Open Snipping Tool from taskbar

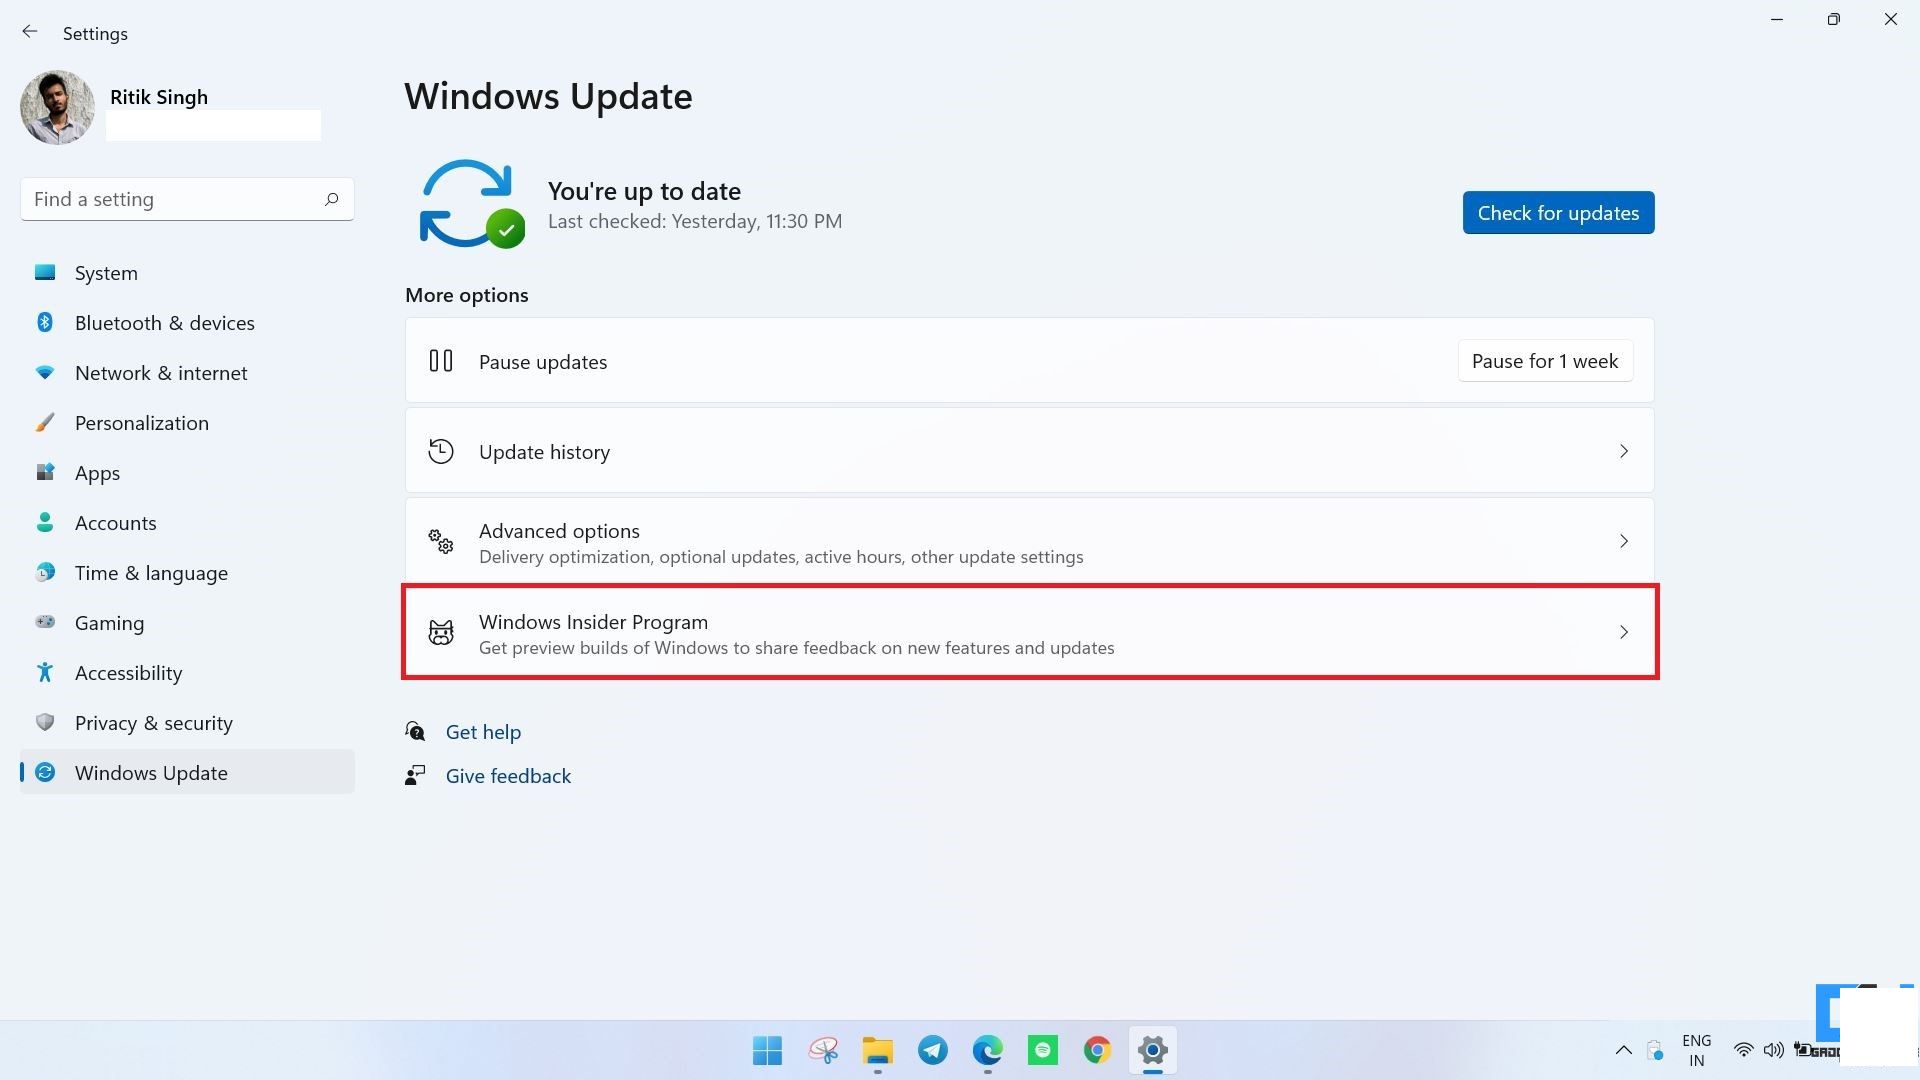822,1050
